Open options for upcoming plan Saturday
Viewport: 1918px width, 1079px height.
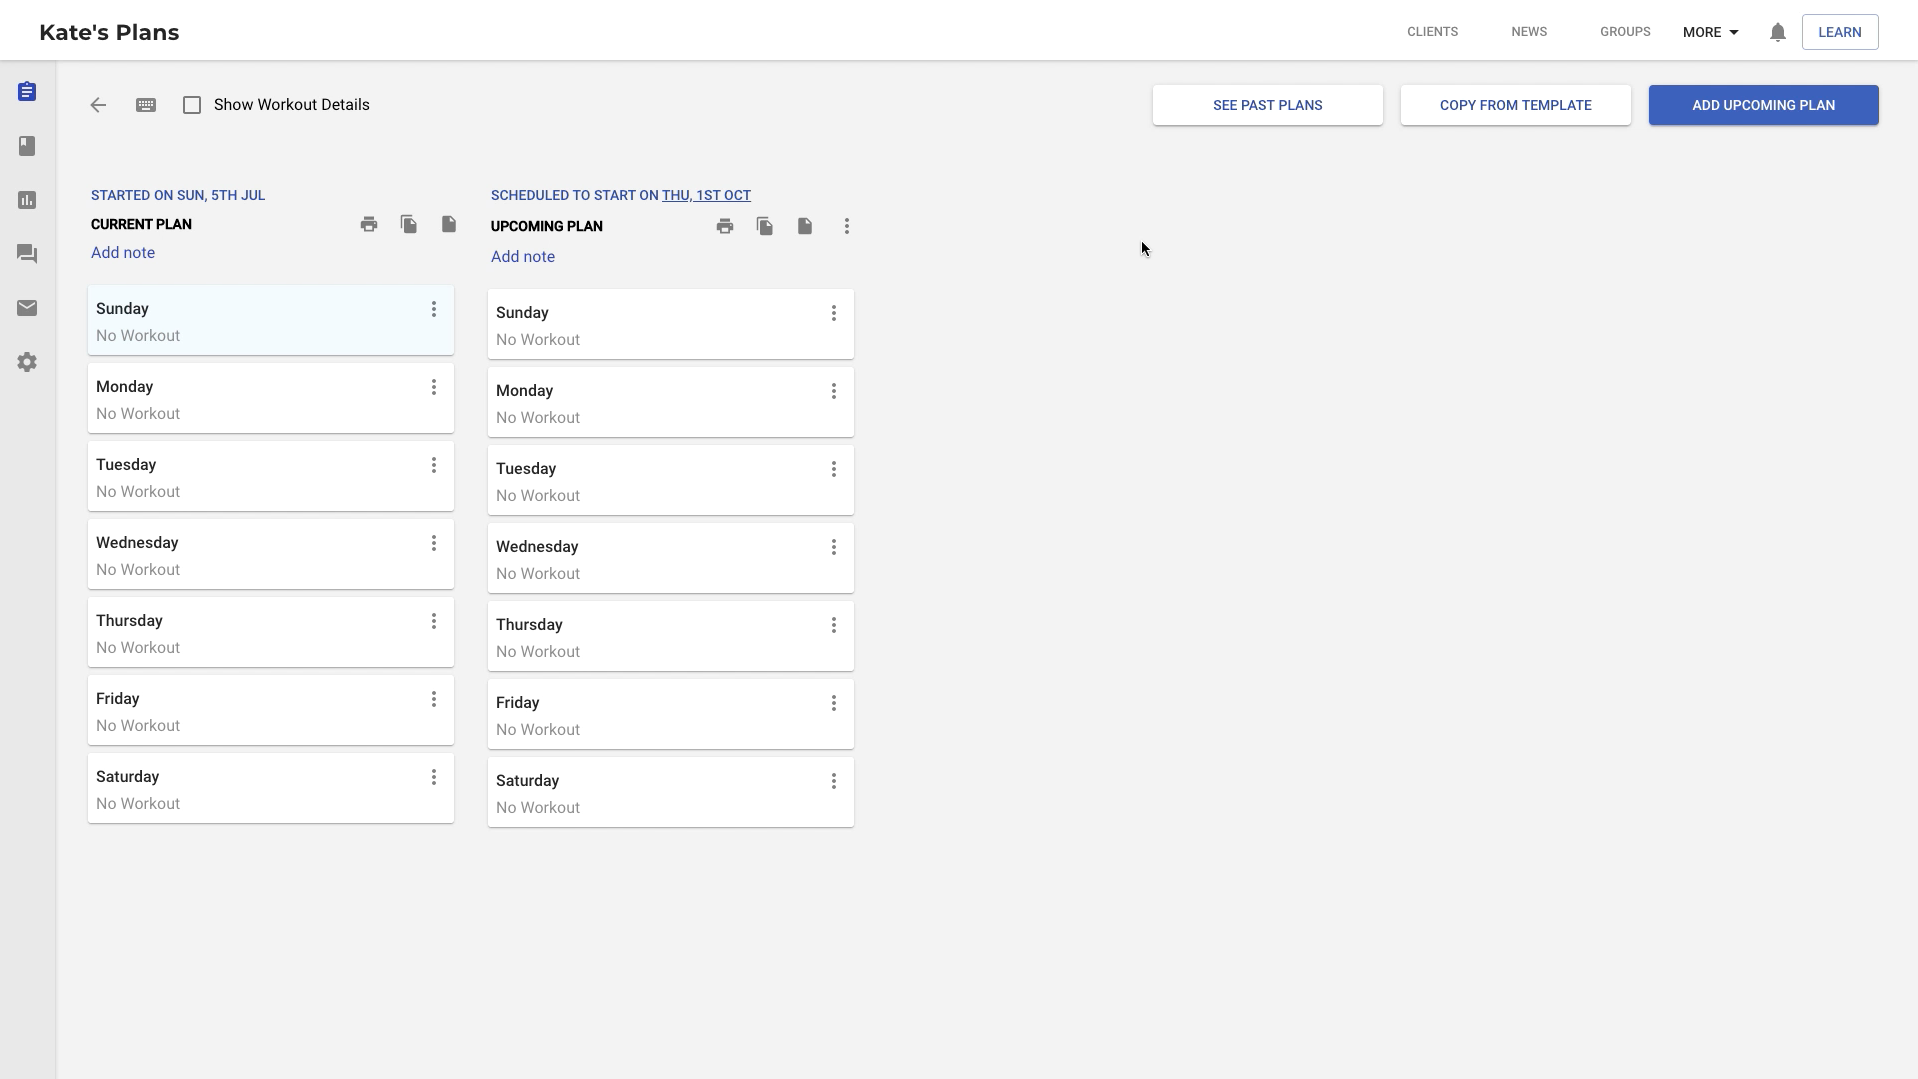[x=834, y=781]
